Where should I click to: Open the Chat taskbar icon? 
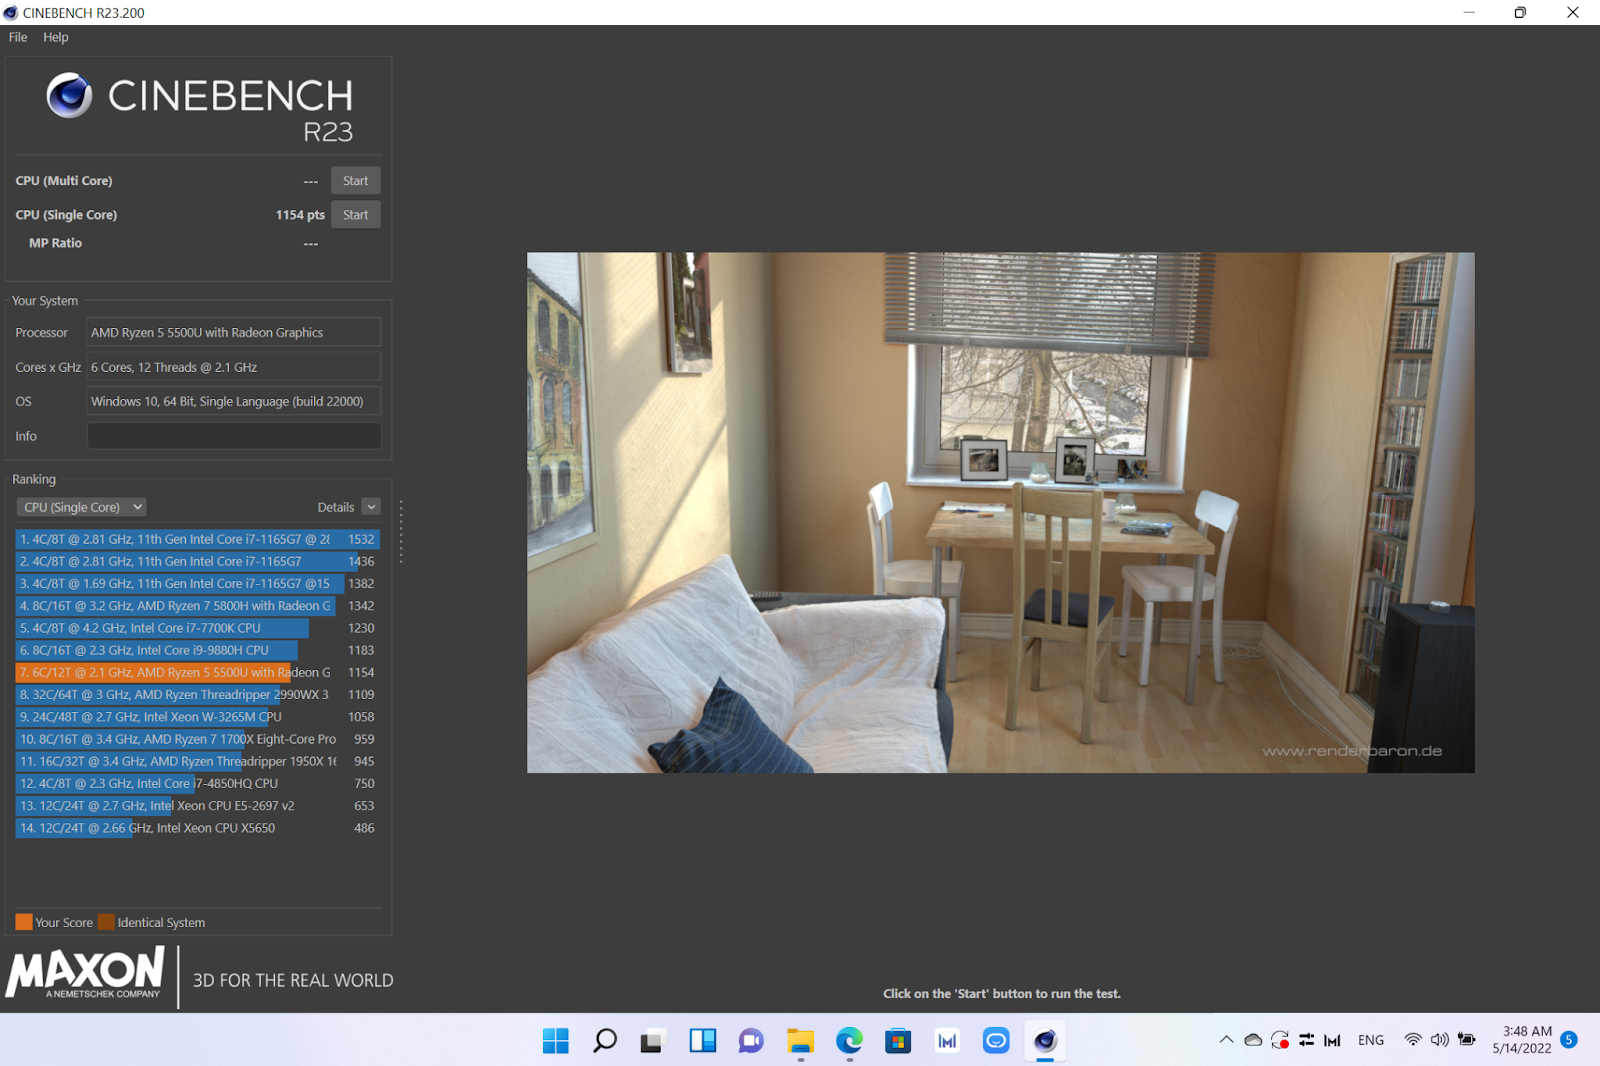750,1041
